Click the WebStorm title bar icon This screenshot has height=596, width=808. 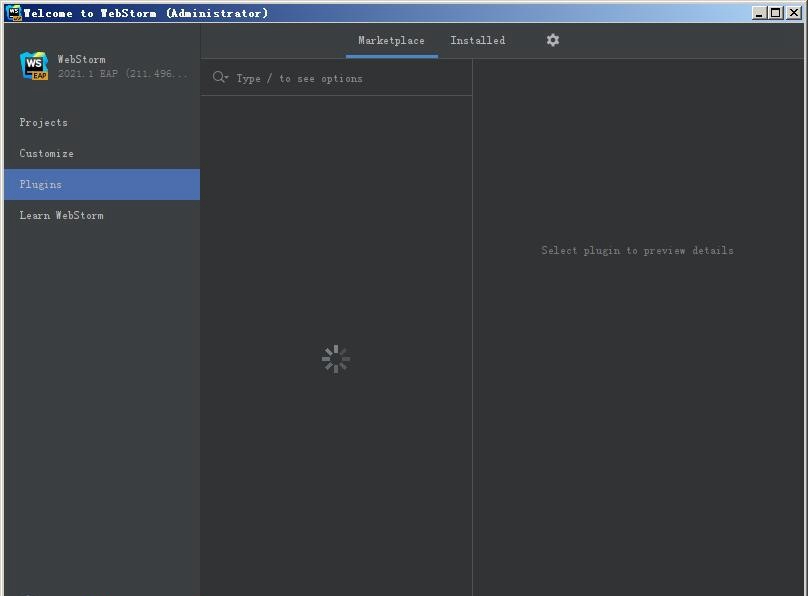click(14, 13)
